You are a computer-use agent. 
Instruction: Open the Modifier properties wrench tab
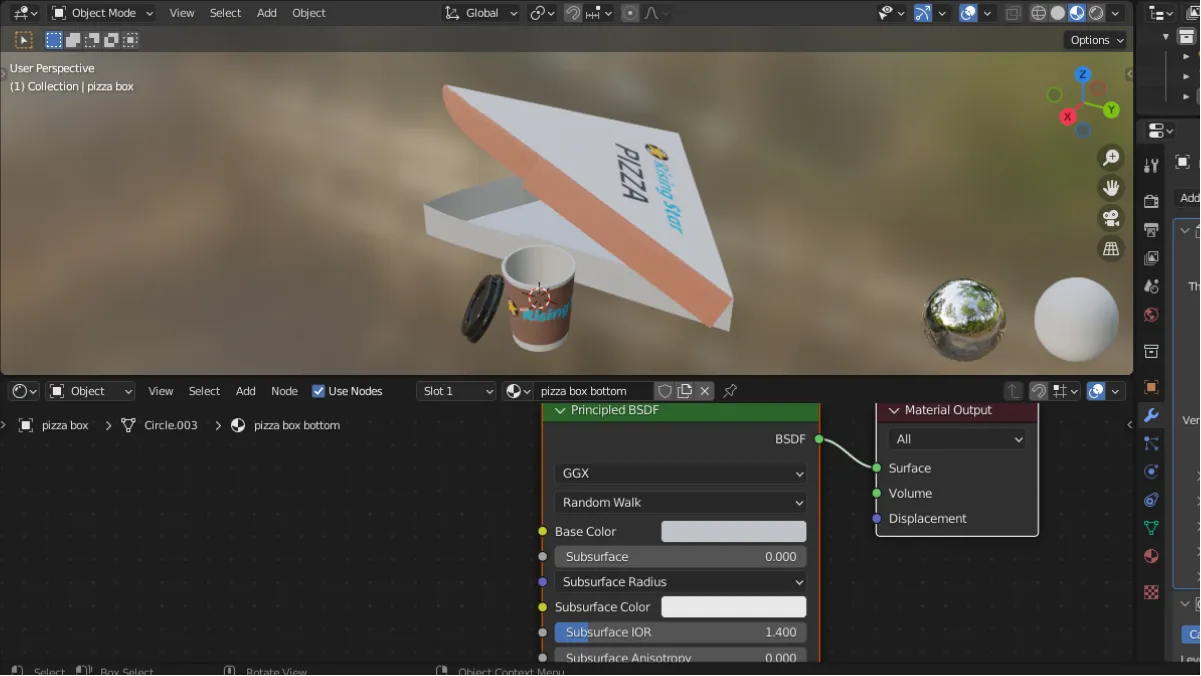[x=1151, y=415]
